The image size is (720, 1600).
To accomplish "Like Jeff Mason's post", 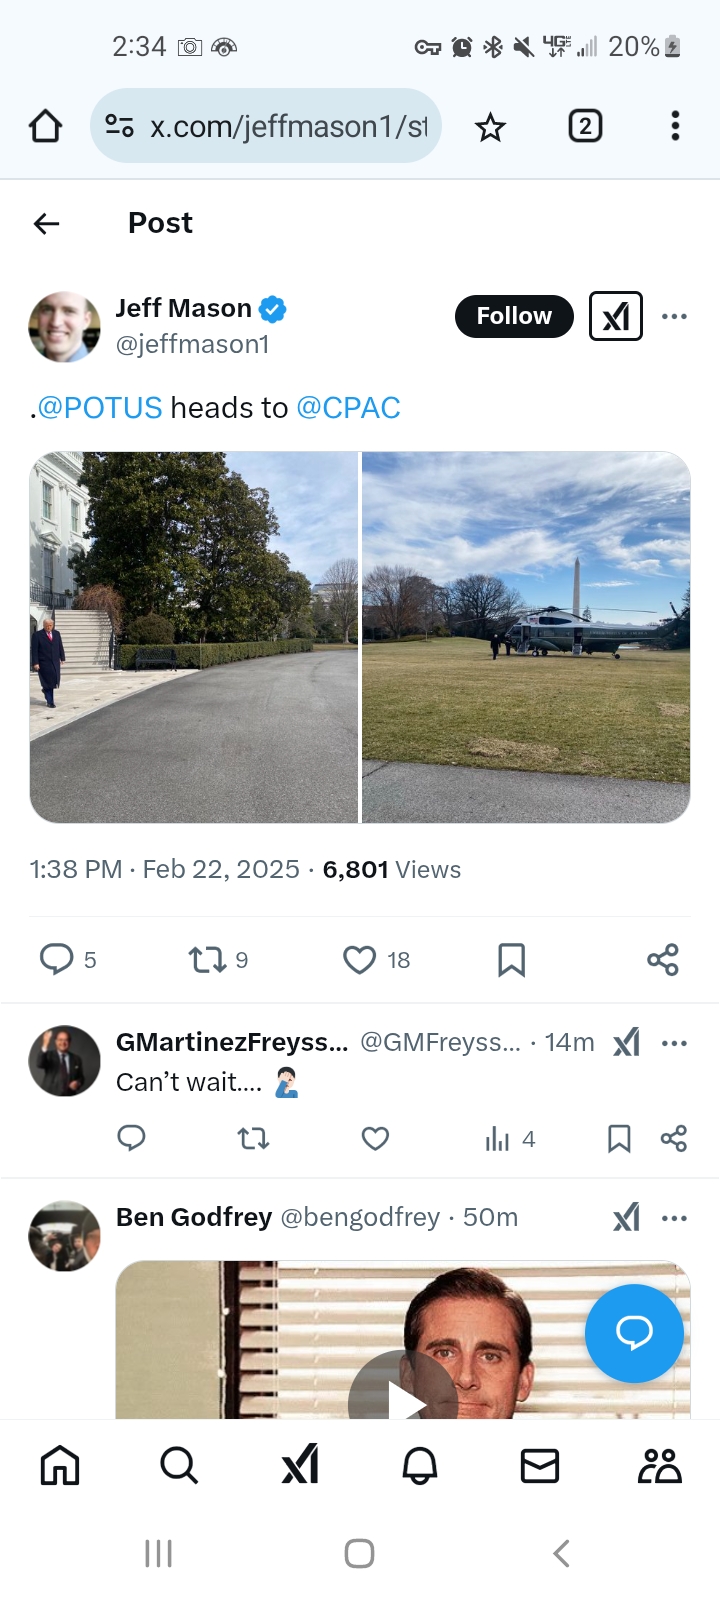I will pyautogui.click(x=360, y=960).
